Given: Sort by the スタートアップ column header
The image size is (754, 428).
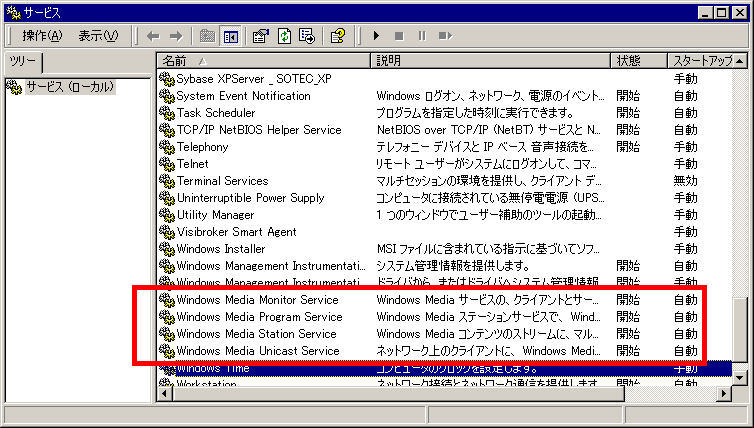Looking at the screenshot, I should pyautogui.click(x=700, y=61).
